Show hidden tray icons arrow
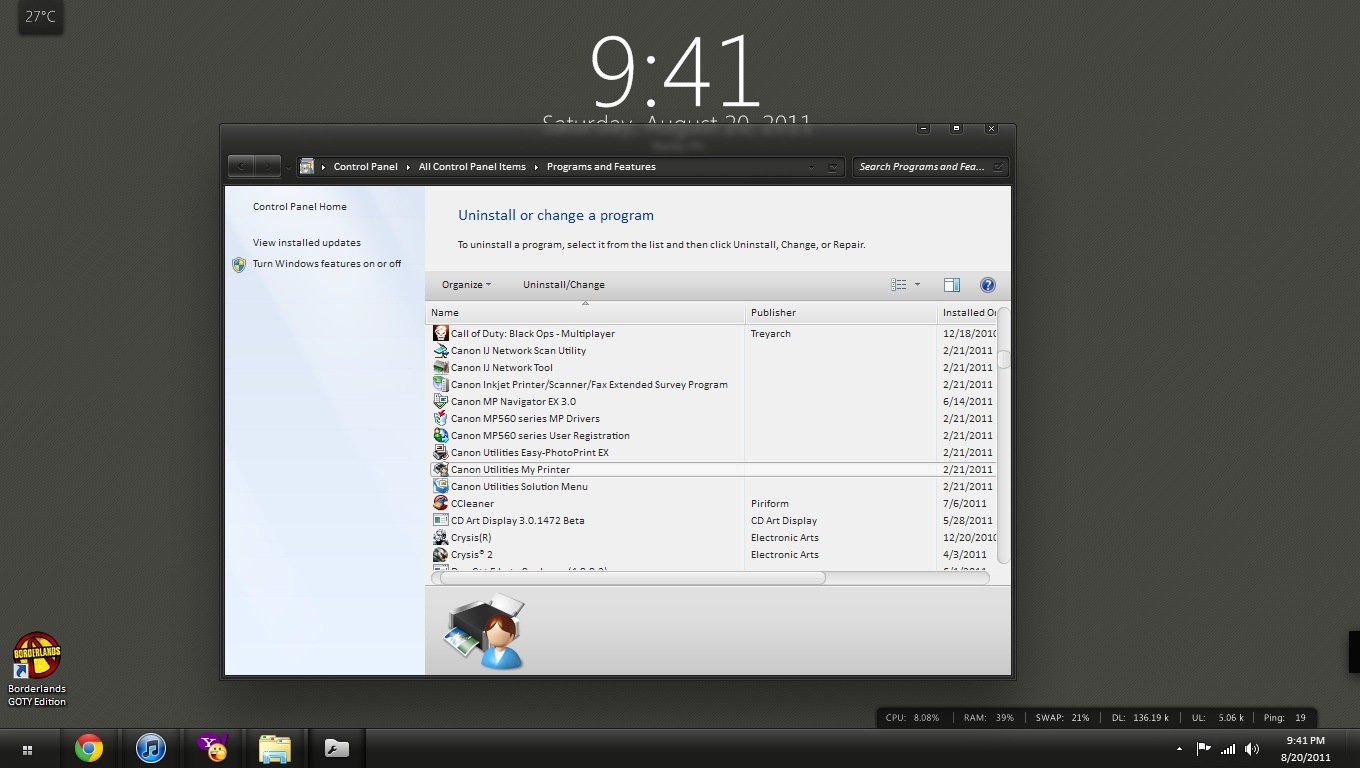1360x768 pixels. [1179, 748]
